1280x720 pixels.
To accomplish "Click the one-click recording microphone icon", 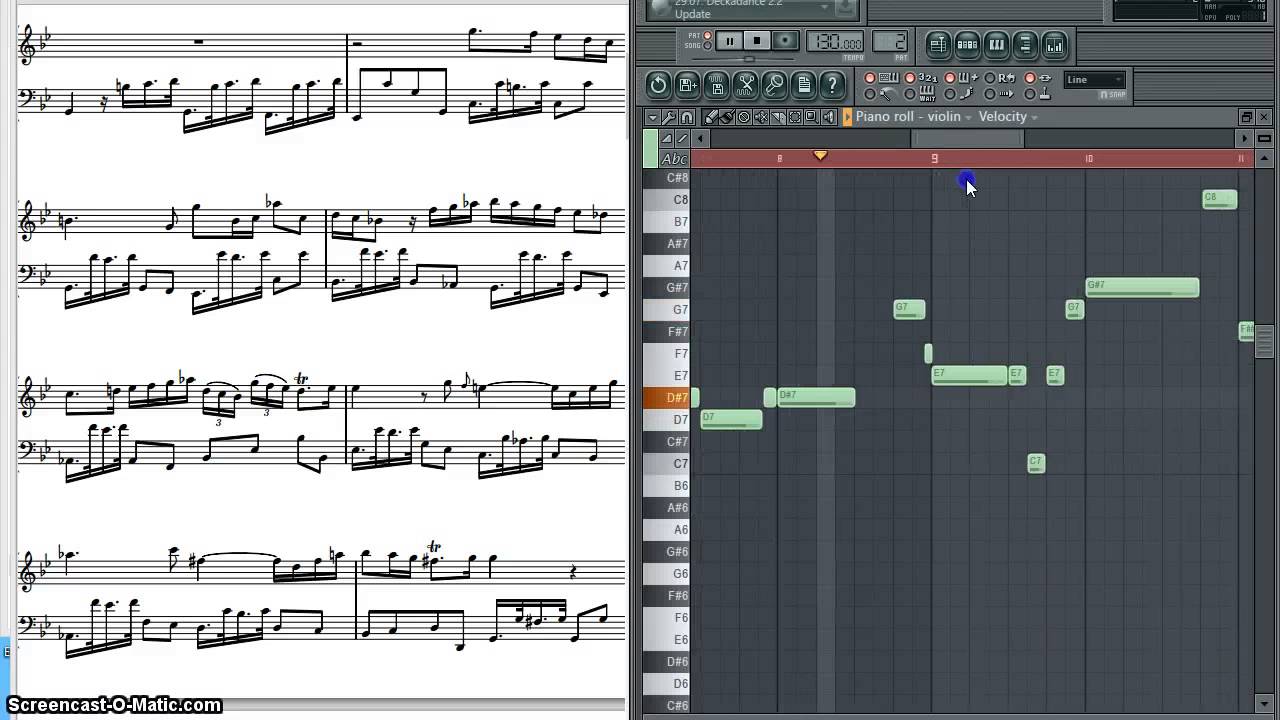I will point(775,85).
